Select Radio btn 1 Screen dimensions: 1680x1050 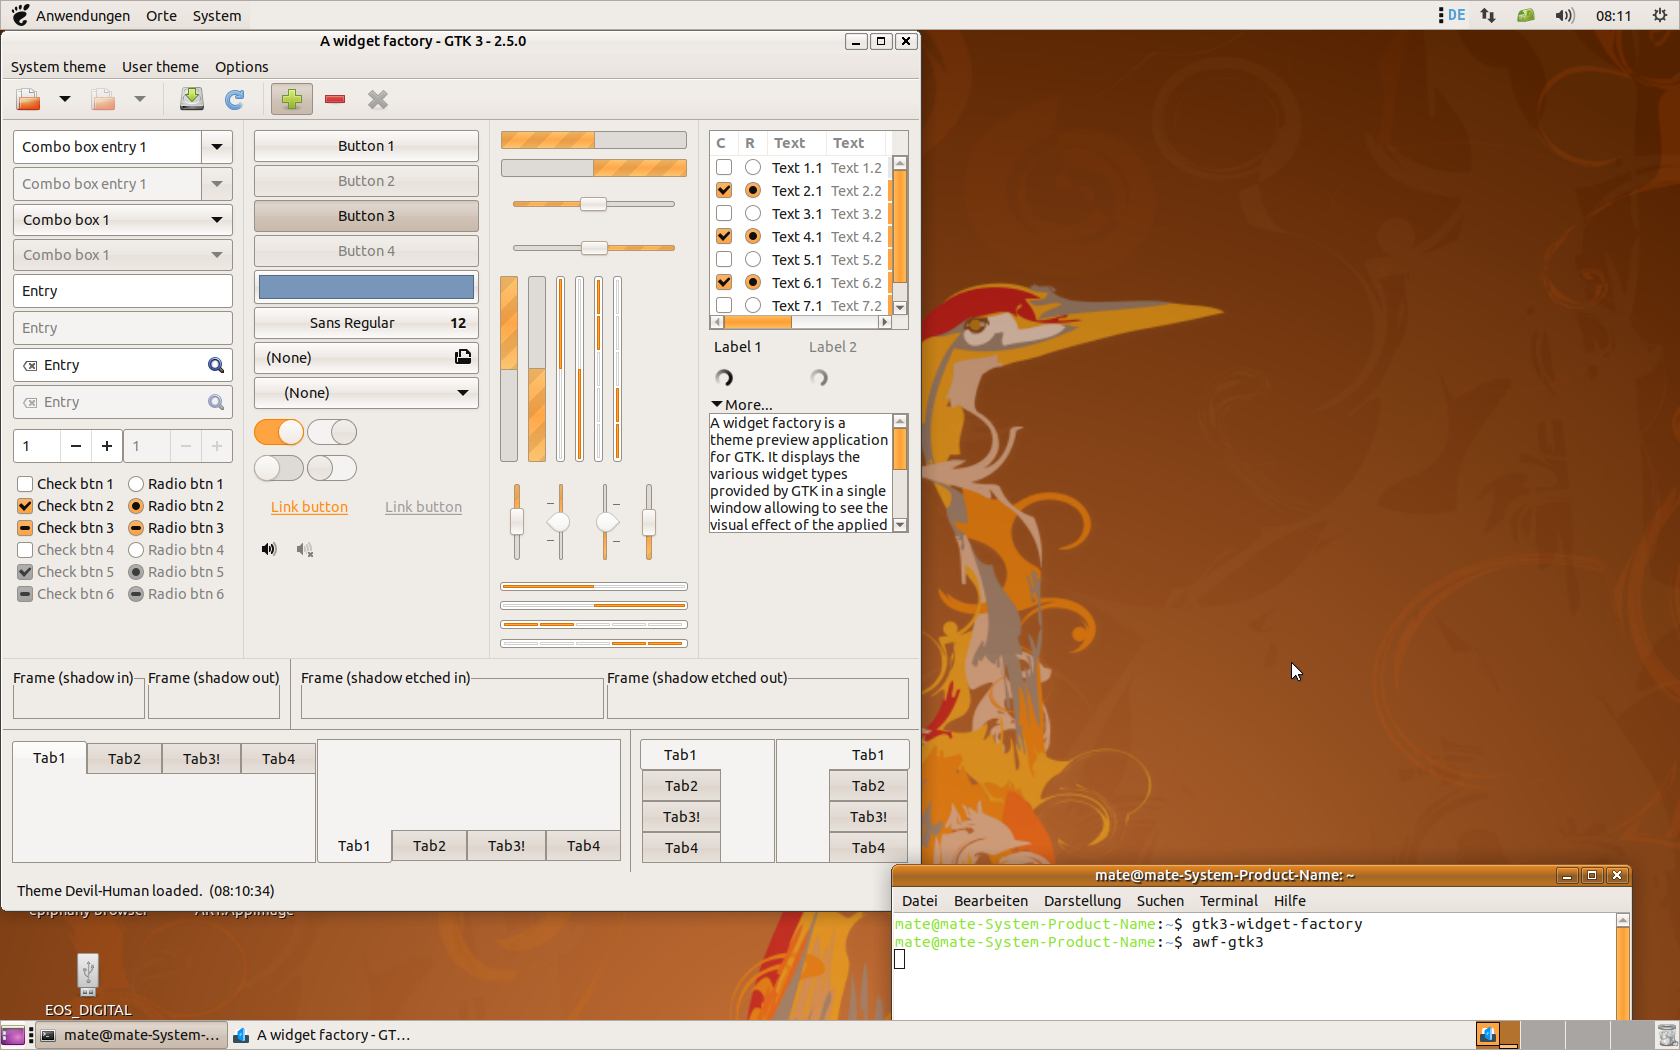pyautogui.click(x=136, y=484)
